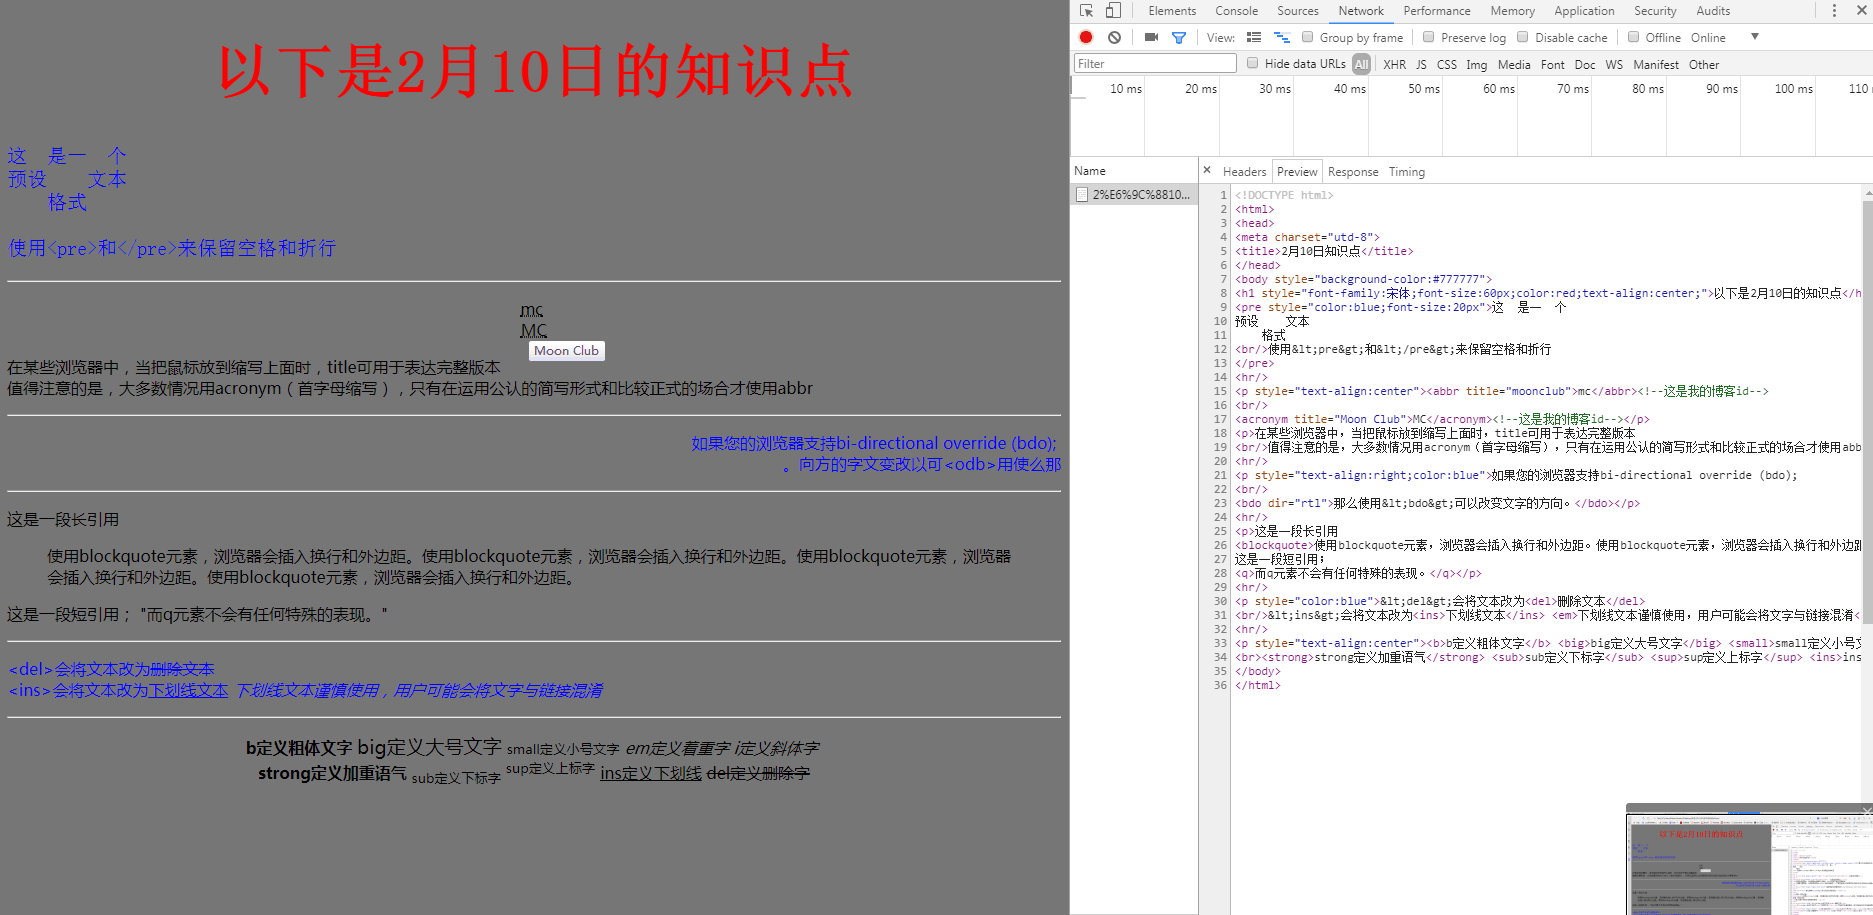The width and height of the screenshot is (1873, 915).
Task: Filter requests by Font
Action: click(1553, 64)
